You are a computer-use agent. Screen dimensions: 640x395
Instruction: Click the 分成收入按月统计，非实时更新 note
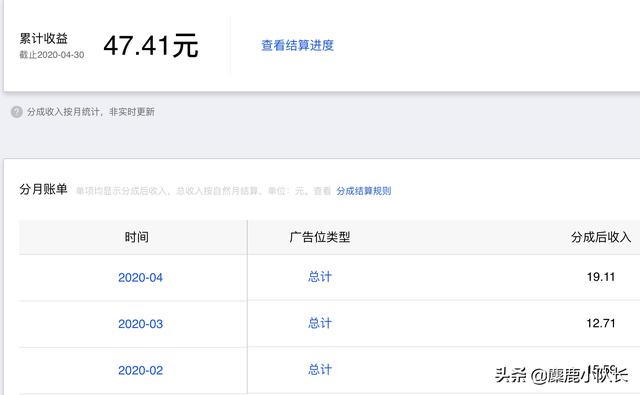click(91, 112)
